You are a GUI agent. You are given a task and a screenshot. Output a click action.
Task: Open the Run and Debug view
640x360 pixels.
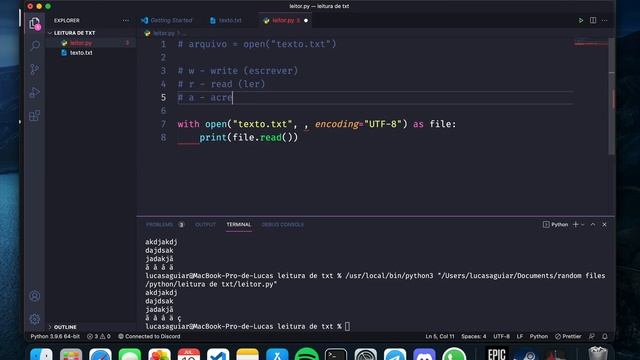35,93
